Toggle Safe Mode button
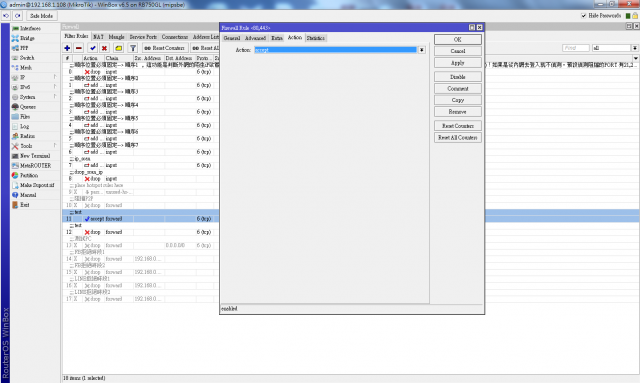The image size is (640, 383). point(42,16)
